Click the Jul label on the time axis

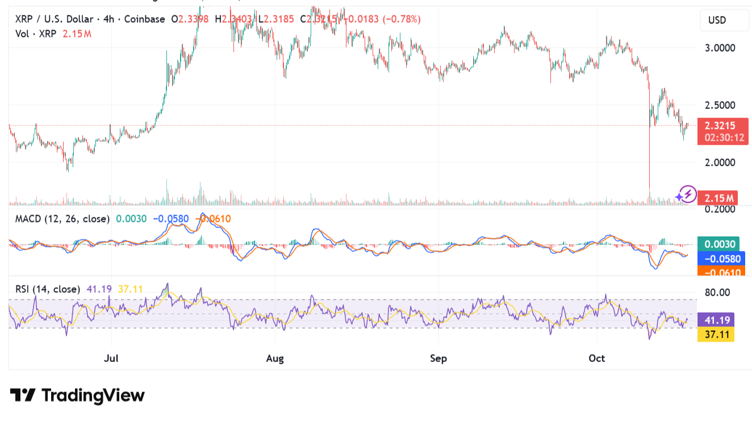[111, 357]
